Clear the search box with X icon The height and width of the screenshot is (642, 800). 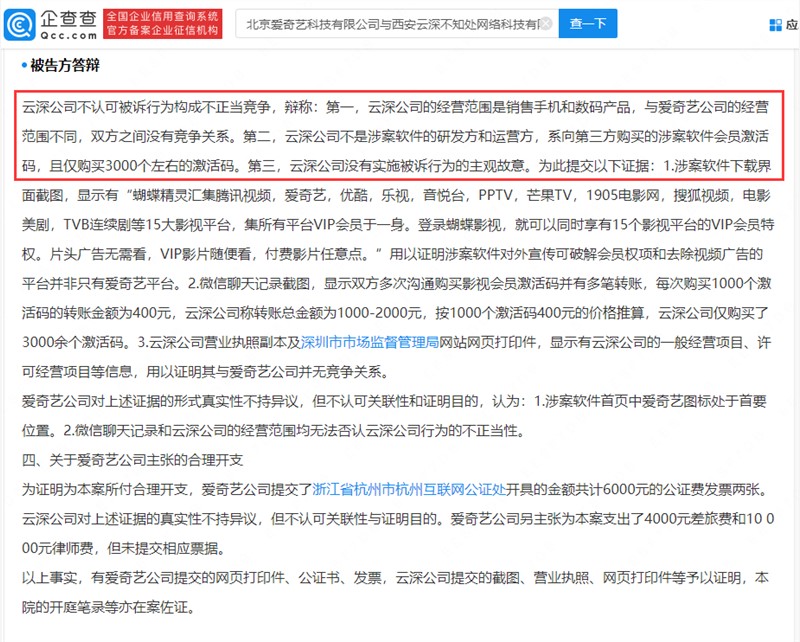pos(545,23)
